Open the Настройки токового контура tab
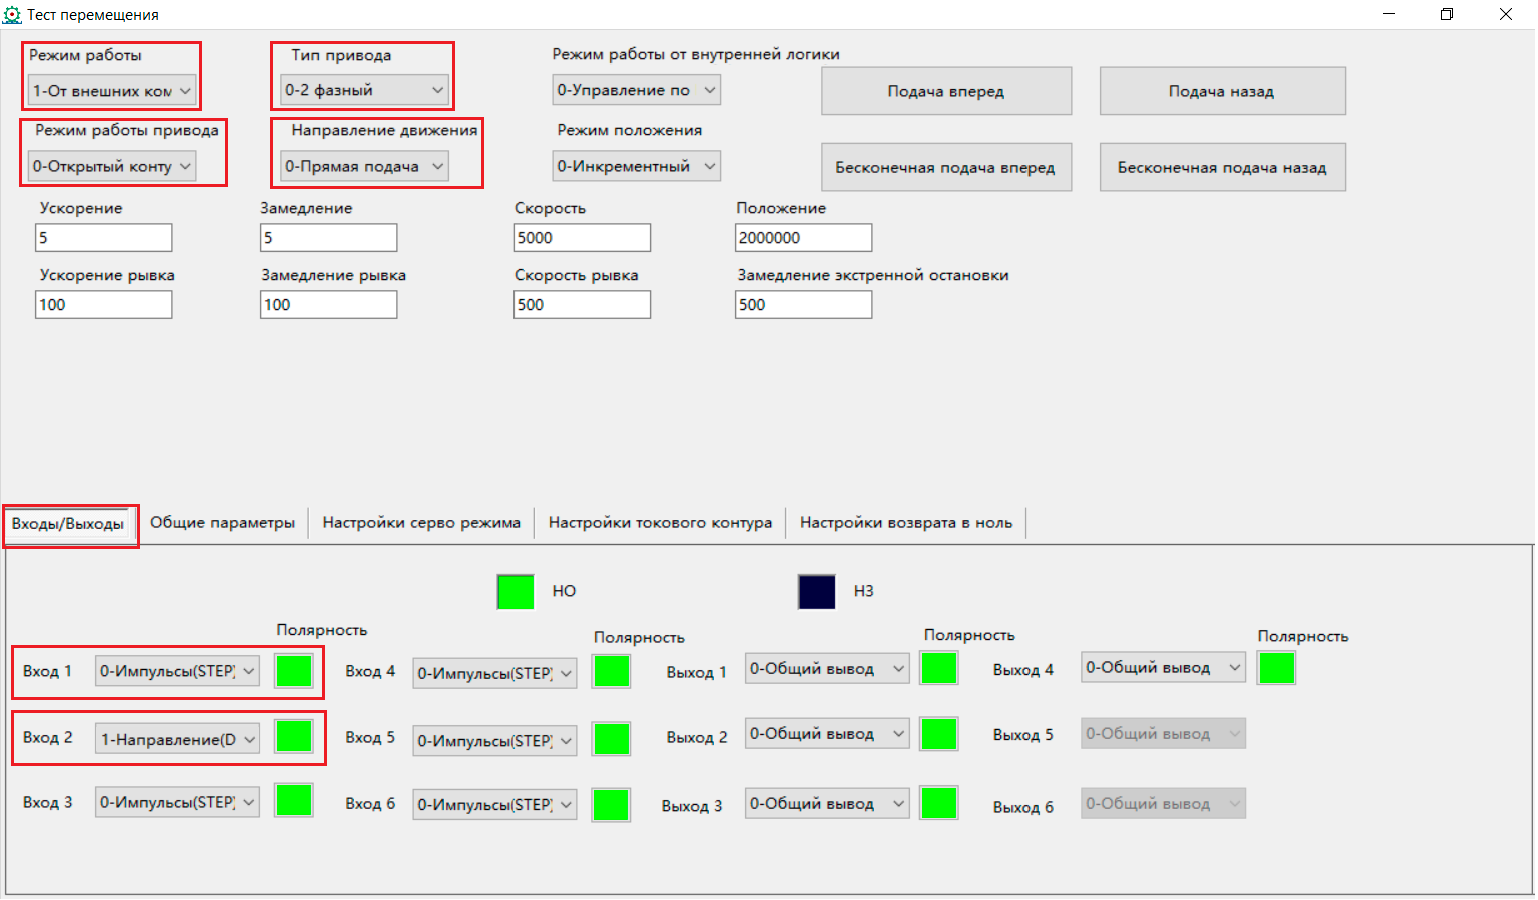This screenshot has width=1538, height=900. tap(660, 523)
